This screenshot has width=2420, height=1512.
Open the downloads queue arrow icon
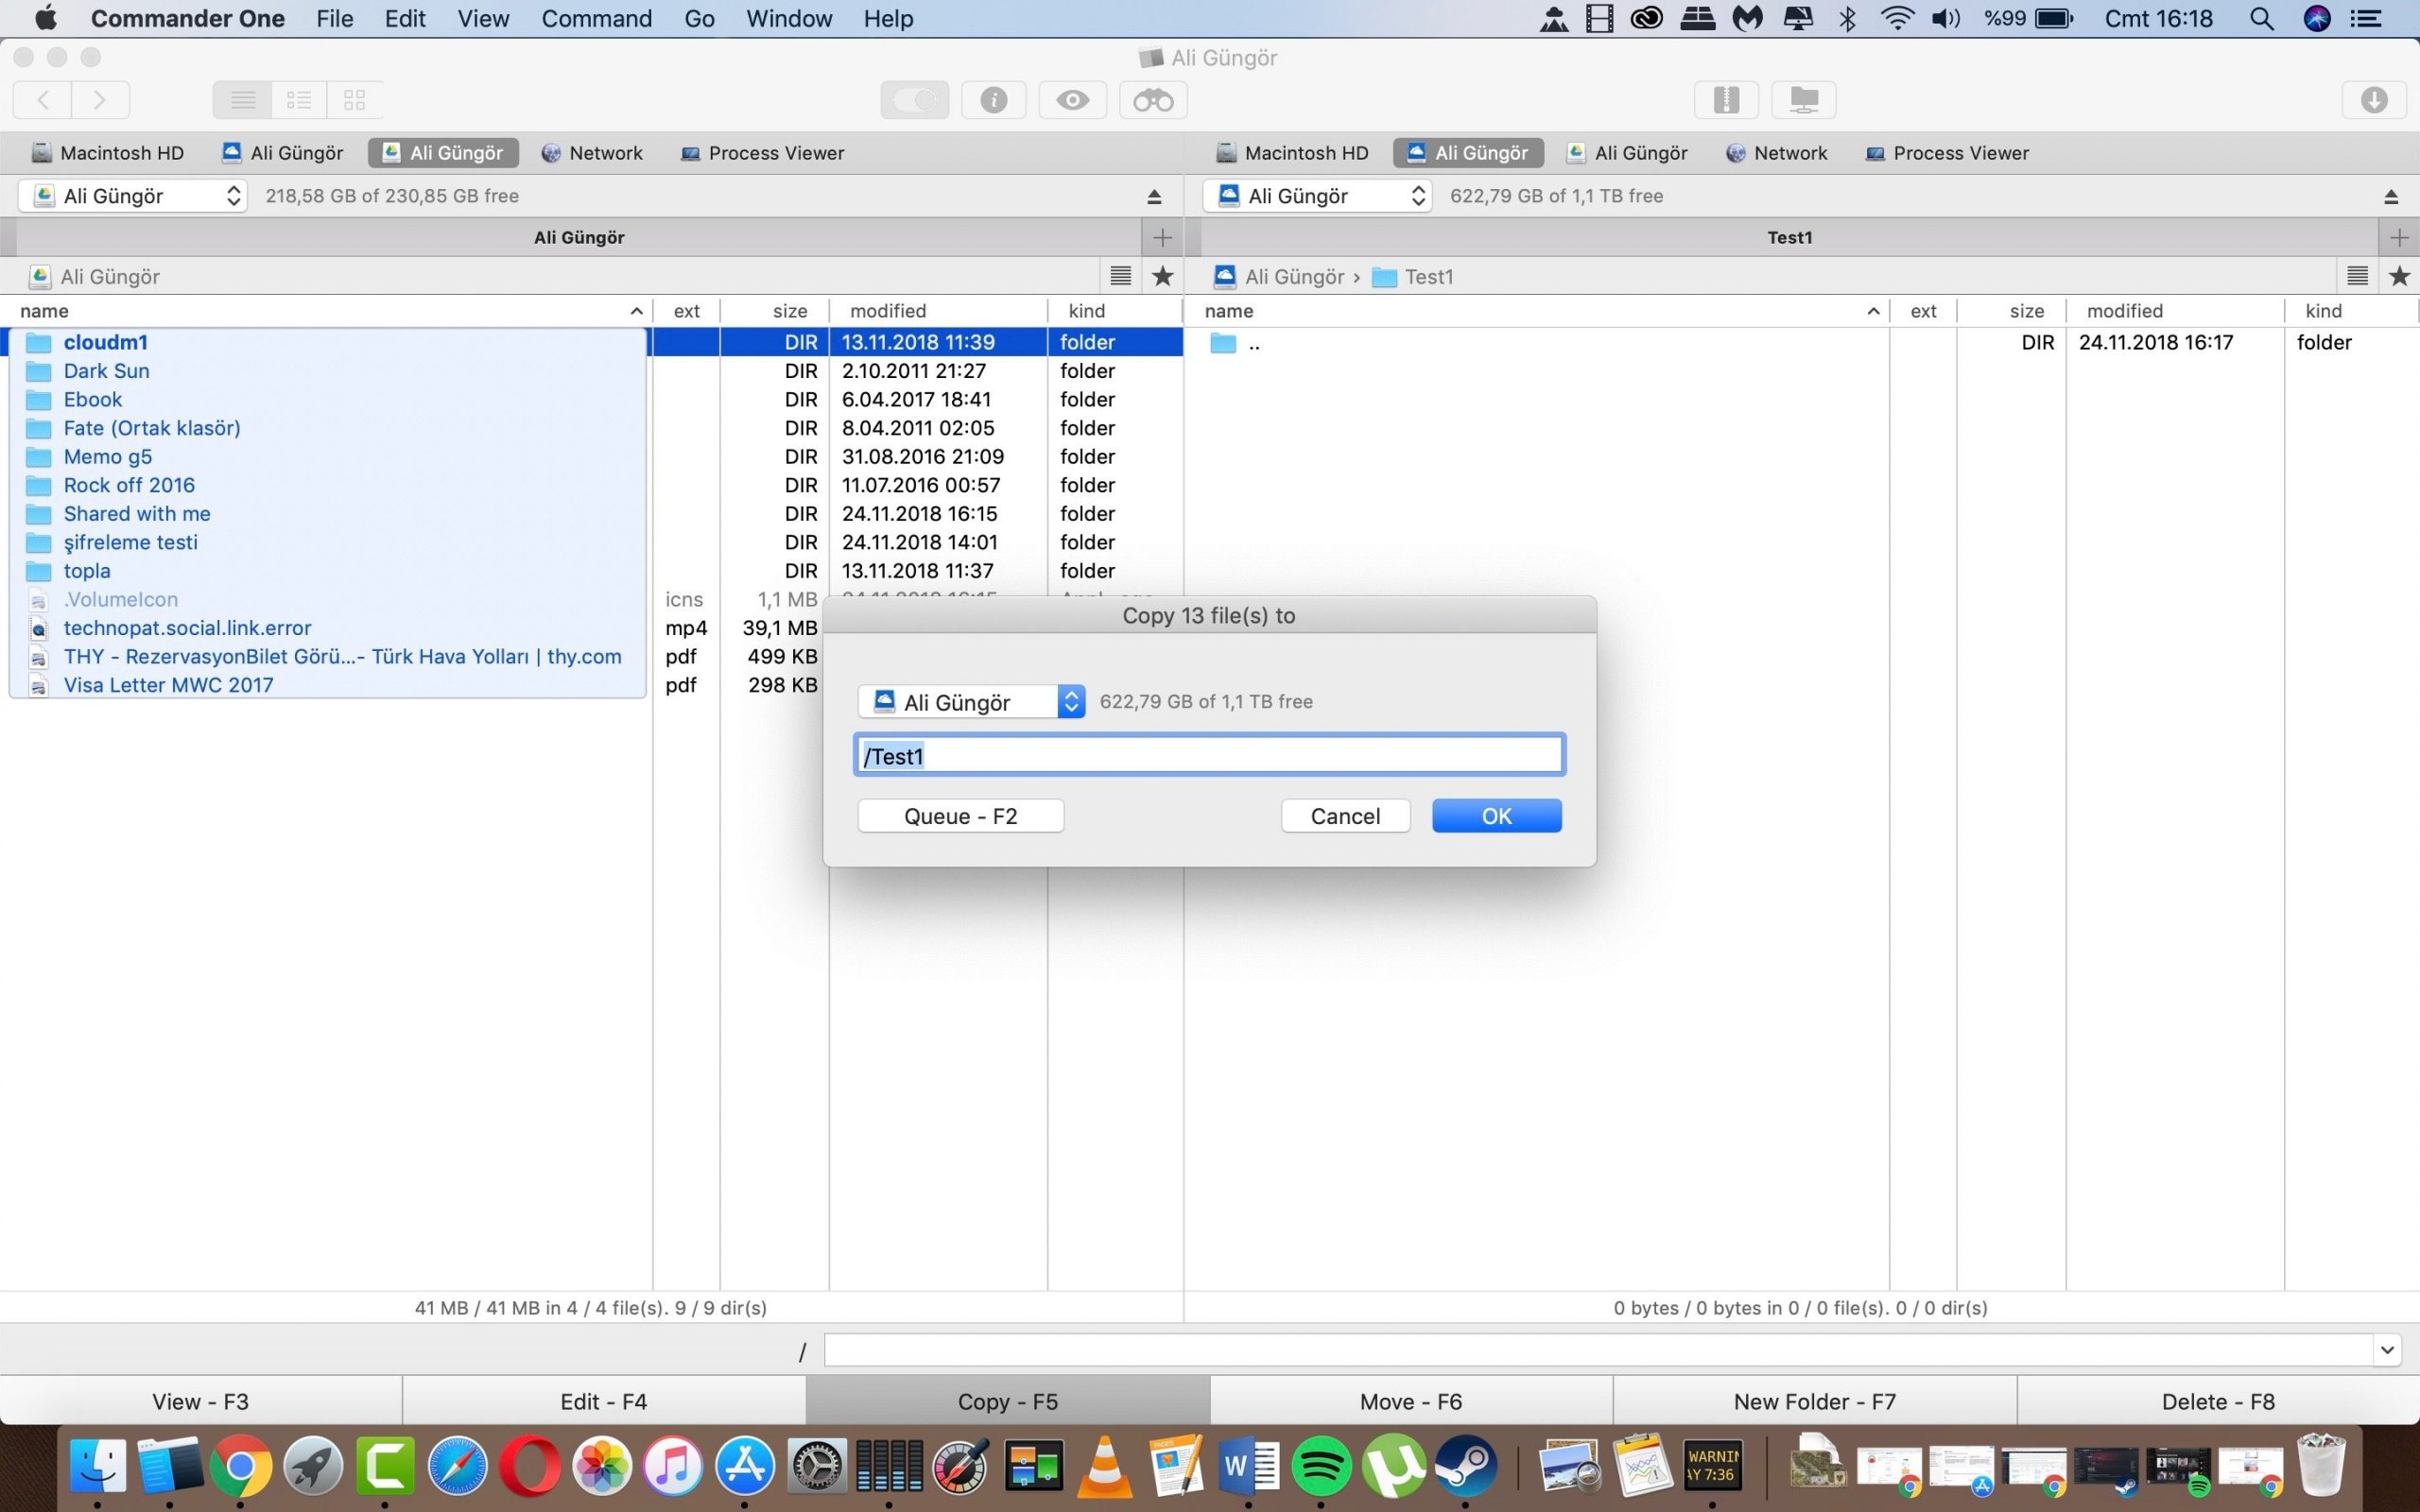tap(2374, 100)
